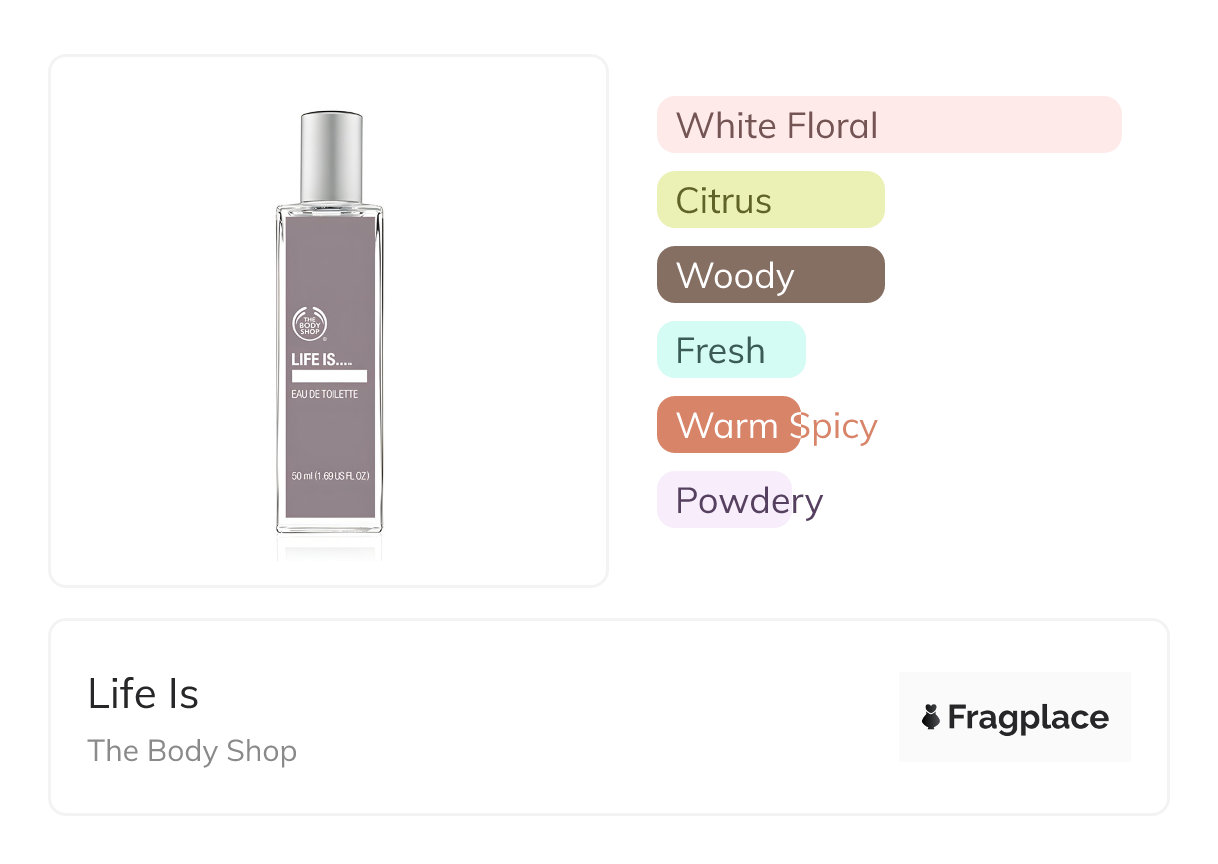Select the White Floral accord bar

(x=888, y=125)
